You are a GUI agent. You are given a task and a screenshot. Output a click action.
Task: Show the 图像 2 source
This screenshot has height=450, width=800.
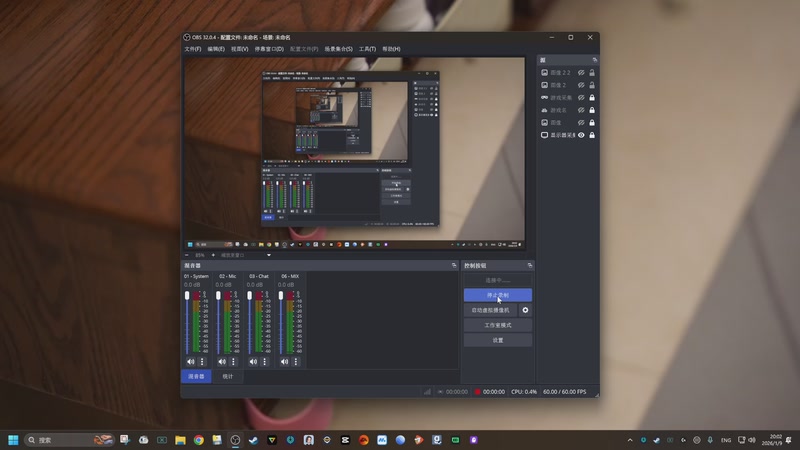tap(581, 85)
